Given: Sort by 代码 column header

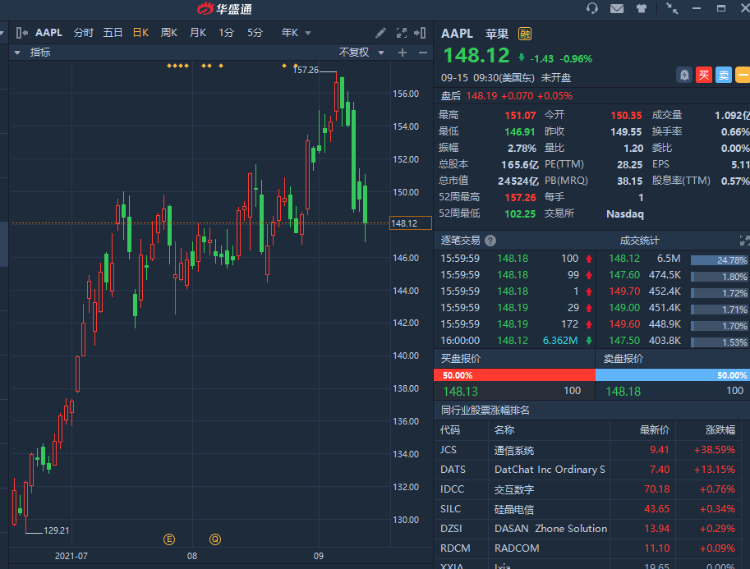Looking at the screenshot, I should click(x=450, y=430).
